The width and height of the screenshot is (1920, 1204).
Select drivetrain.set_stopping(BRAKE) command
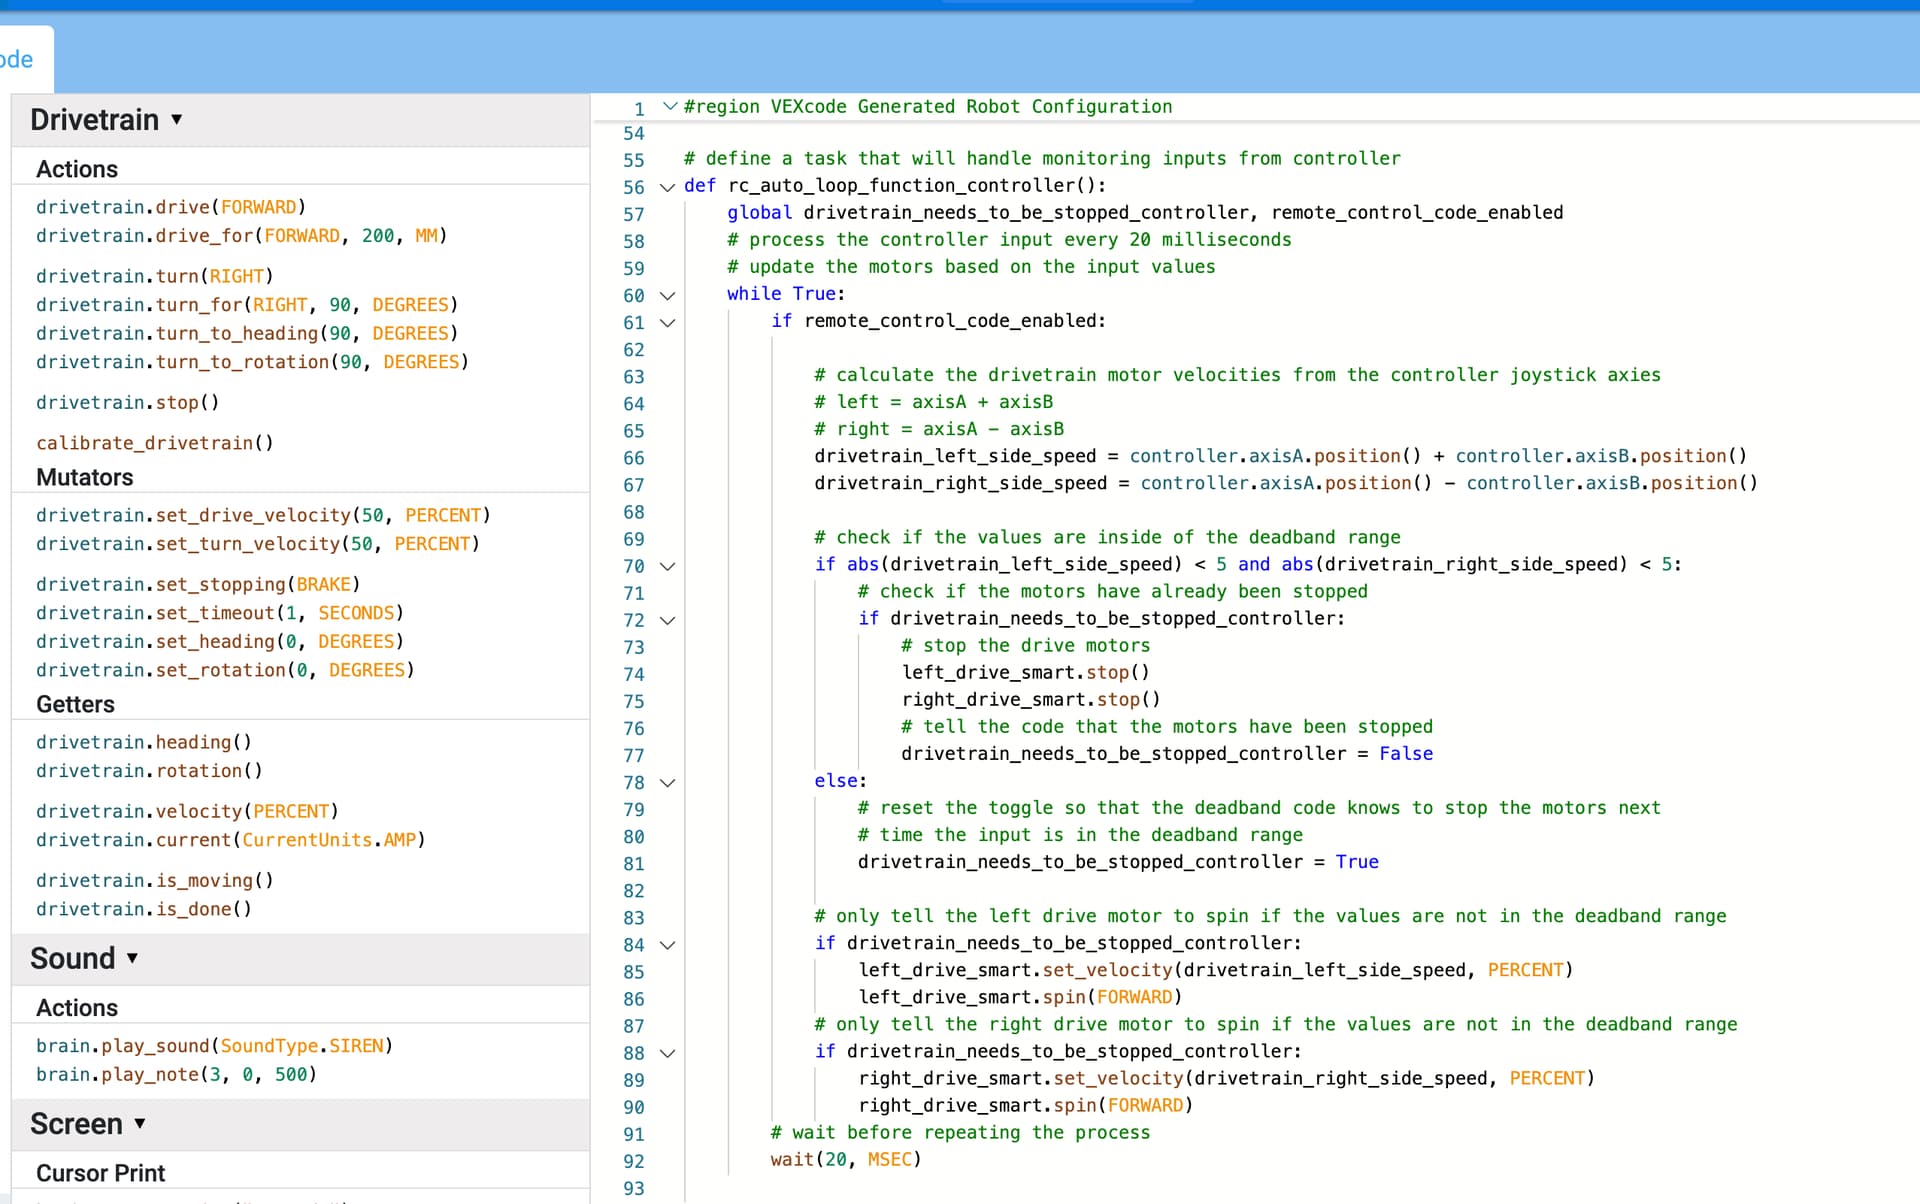pyautogui.click(x=197, y=584)
